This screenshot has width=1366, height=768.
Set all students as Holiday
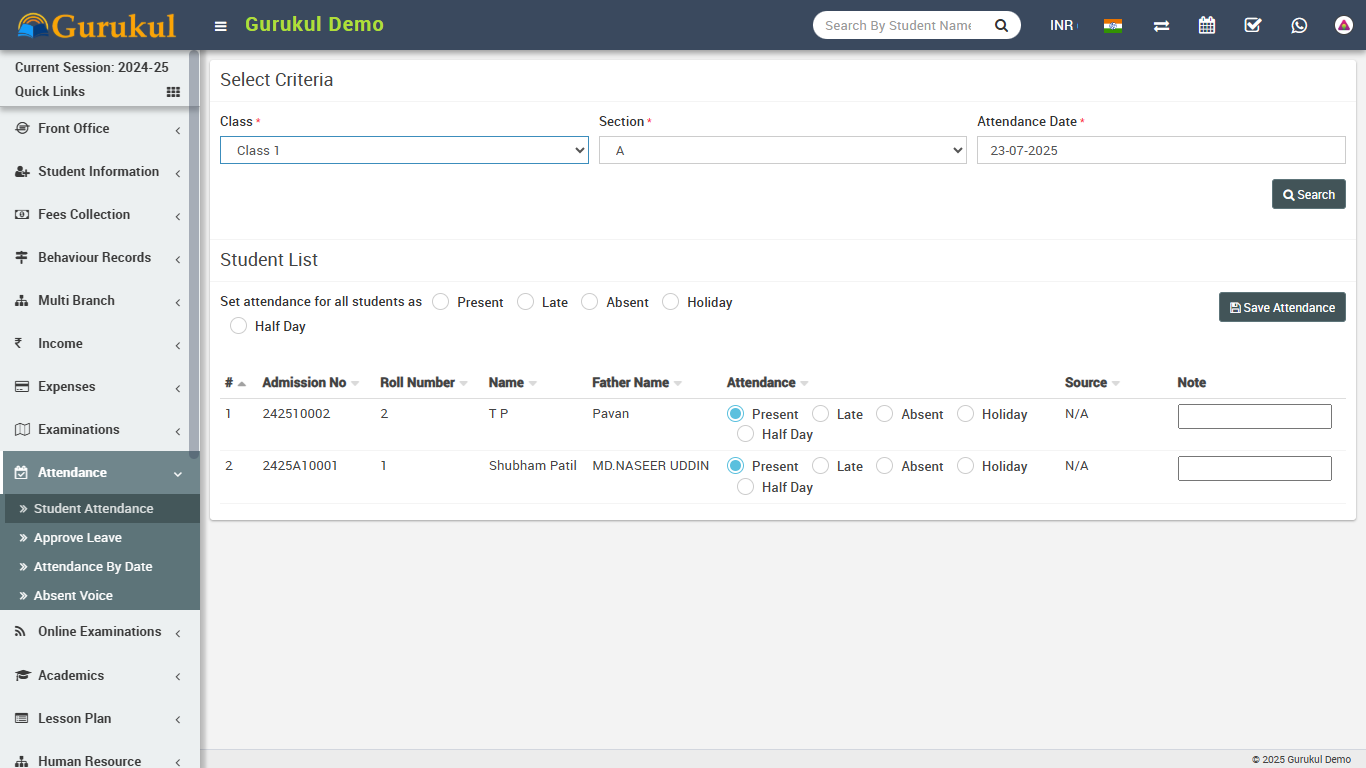pos(671,302)
